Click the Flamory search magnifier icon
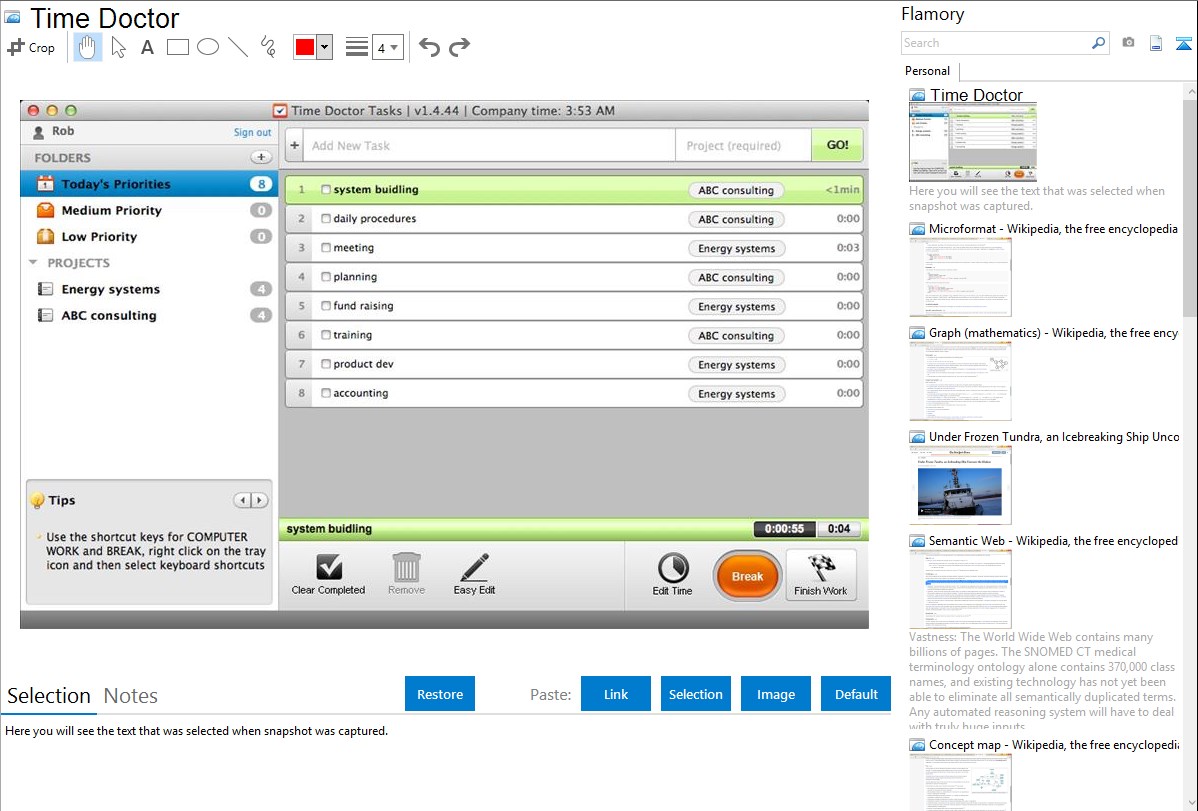Screen dimensions: 1198x811 tap(1098, 43)
